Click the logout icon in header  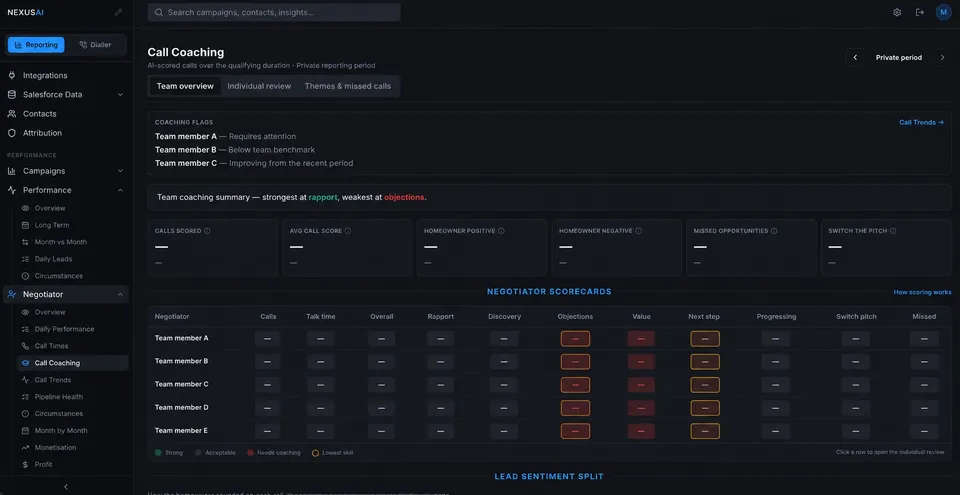tap(920, 12)
